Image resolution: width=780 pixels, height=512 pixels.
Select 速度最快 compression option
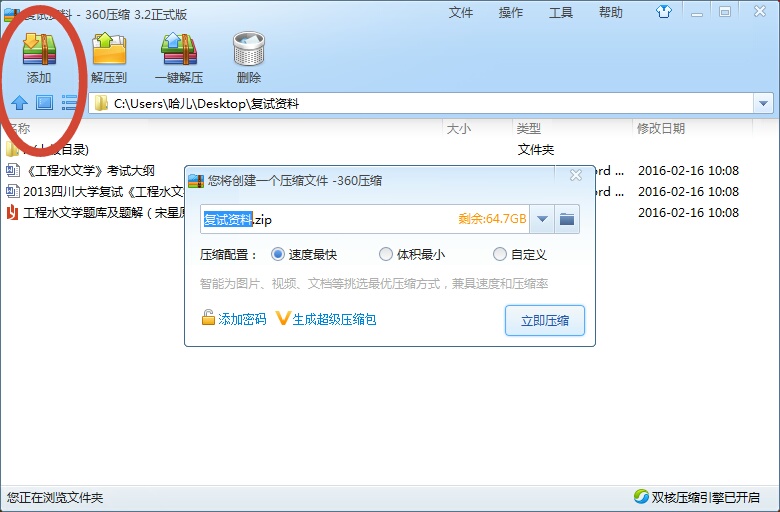[278, 254]
